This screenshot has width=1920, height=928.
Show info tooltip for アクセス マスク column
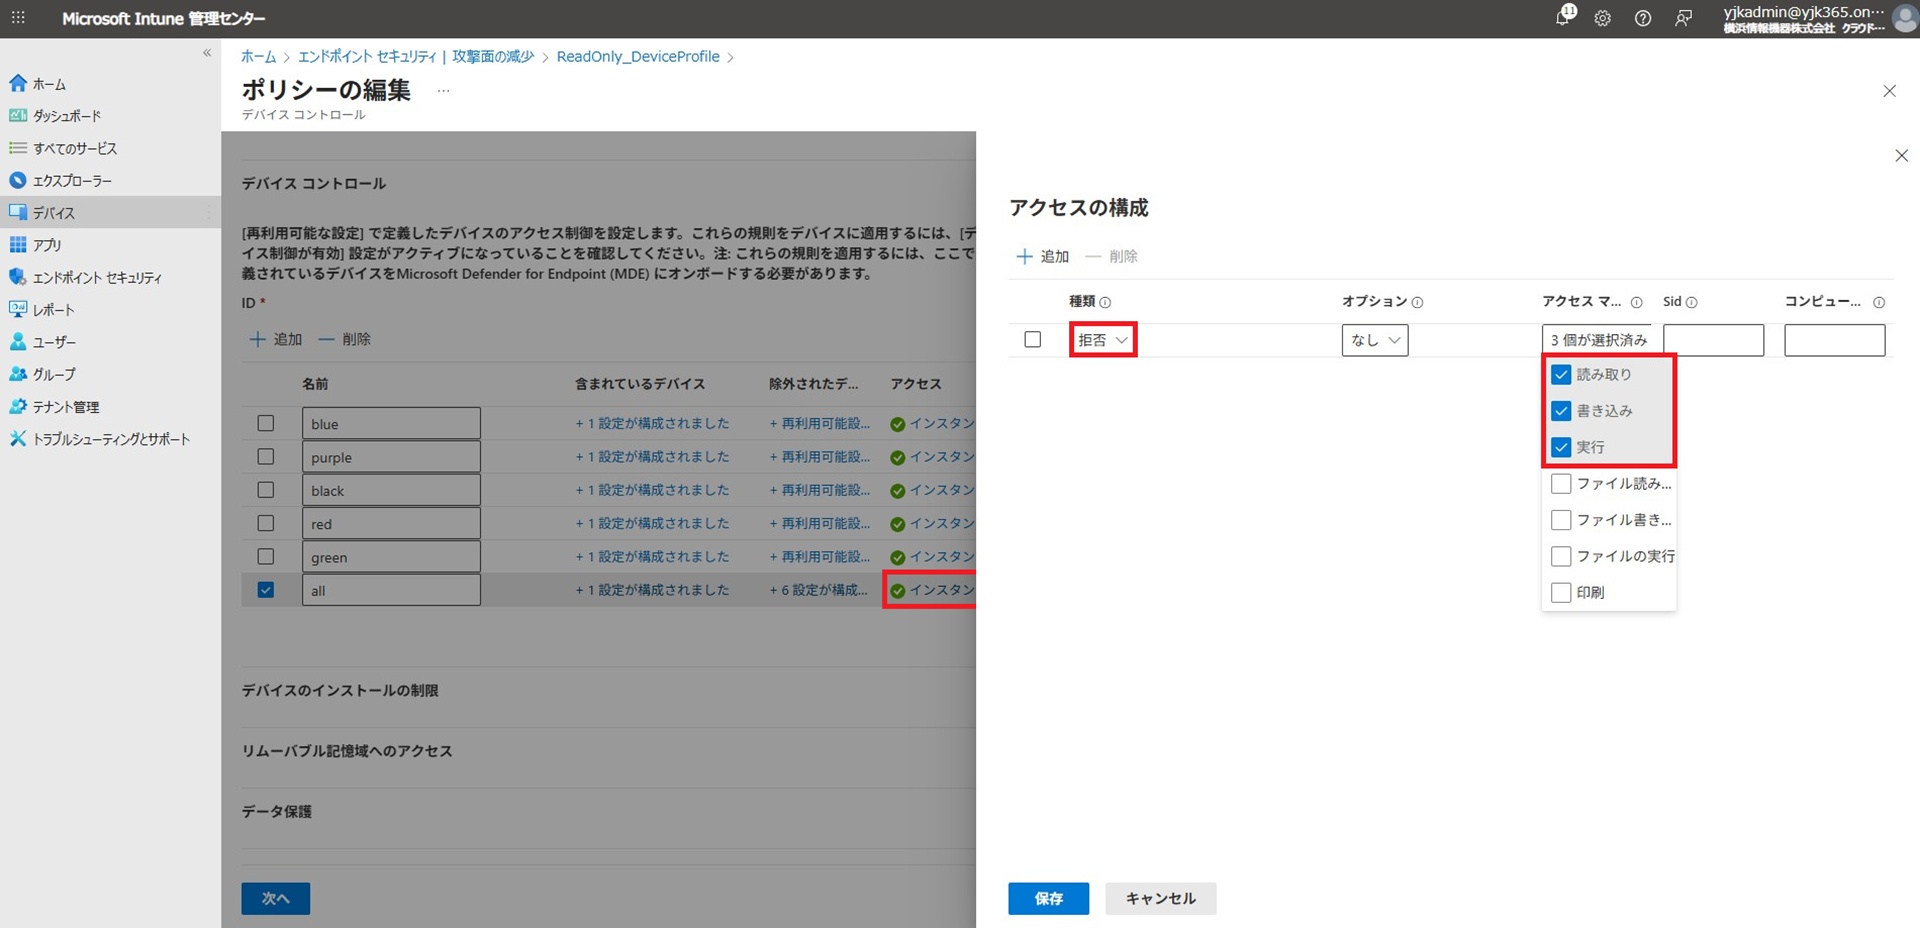click(1636, 302)
